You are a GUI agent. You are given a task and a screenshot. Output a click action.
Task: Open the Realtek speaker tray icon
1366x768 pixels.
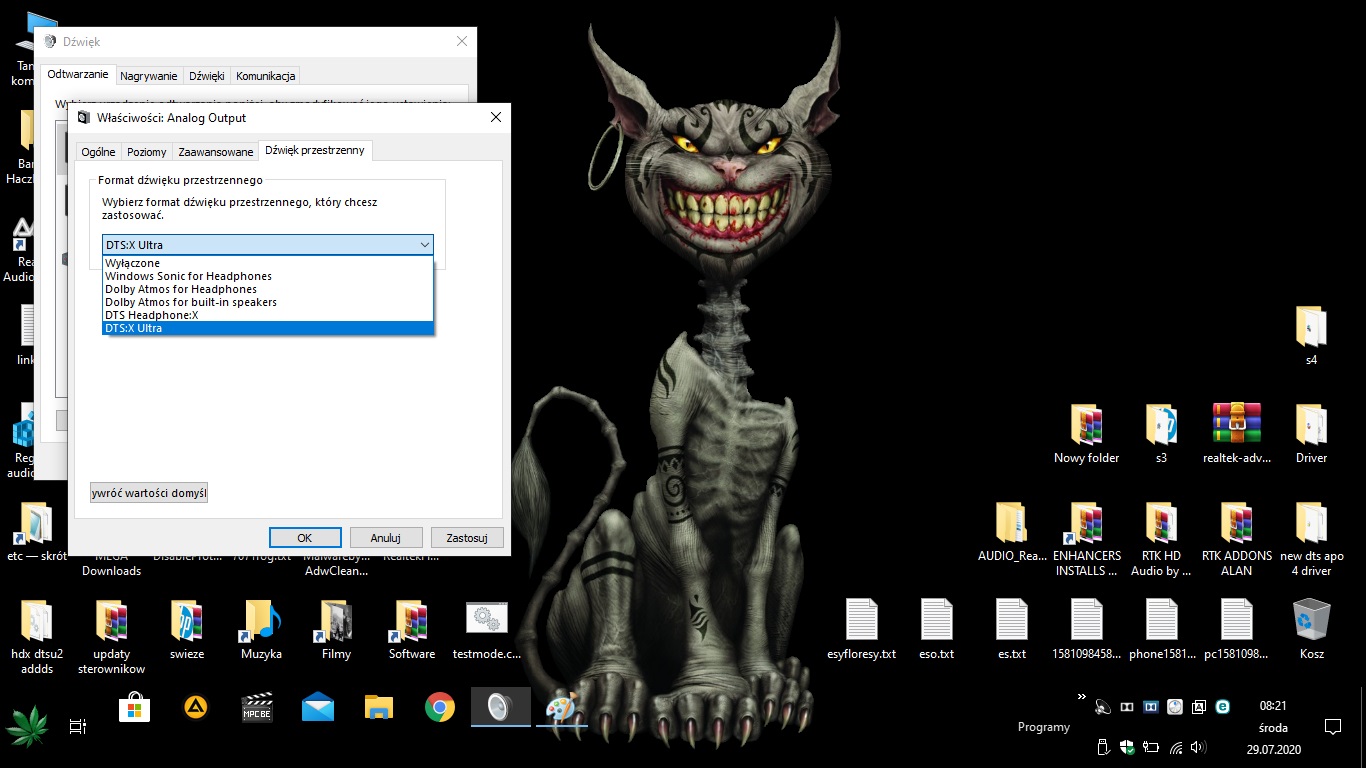[1103, 707]
